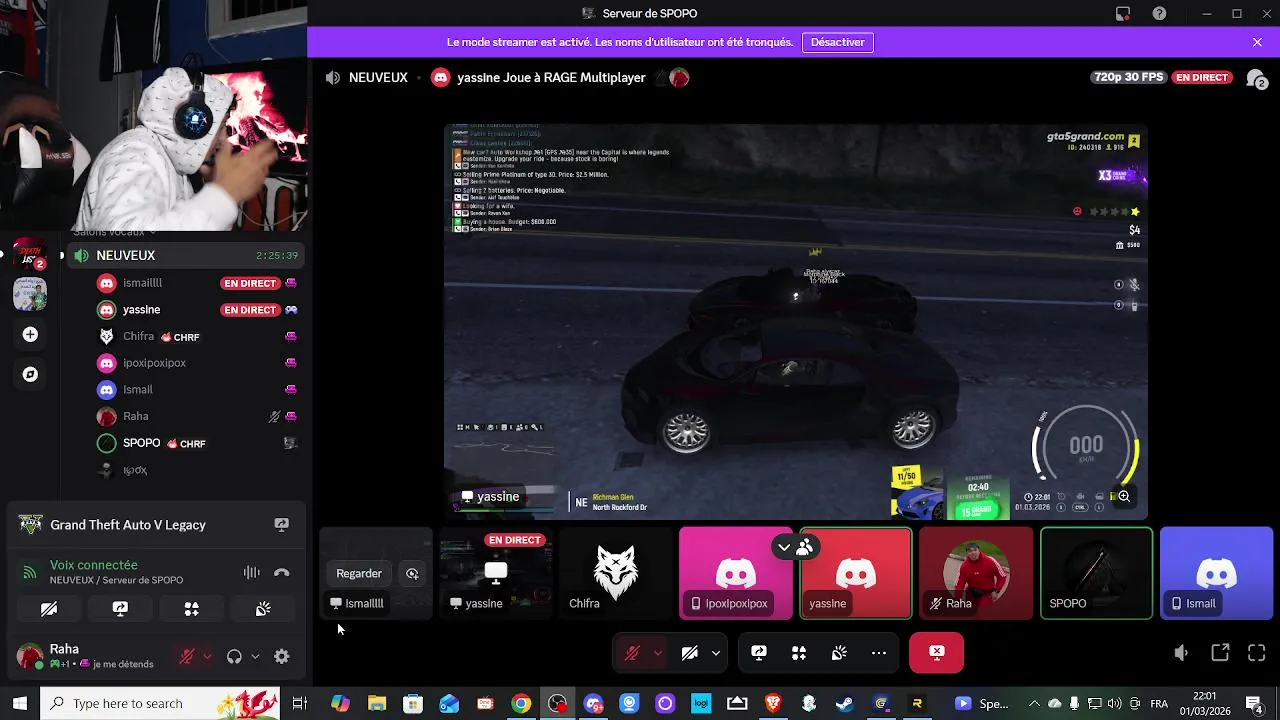Toggle camera in the call control bar
The image size is (1280, 720).
690,653
